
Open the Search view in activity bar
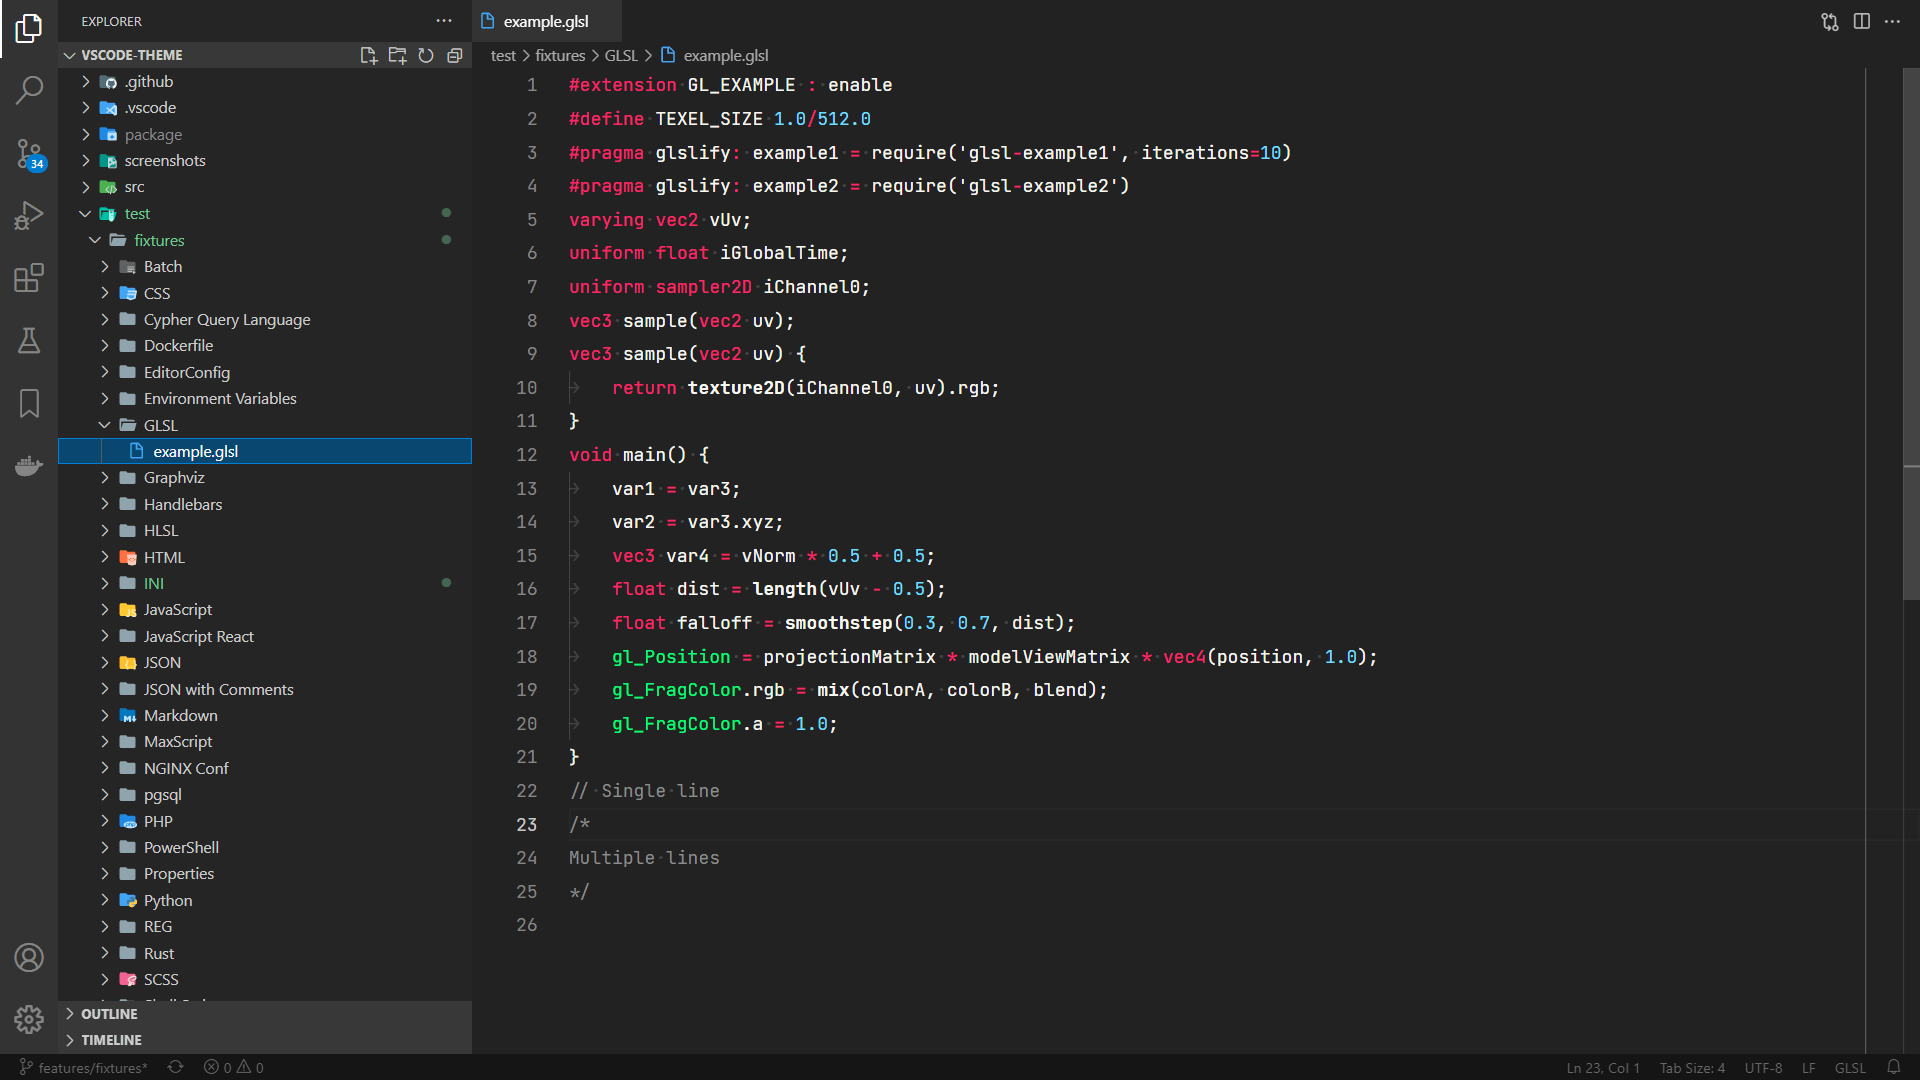point(29,90)
